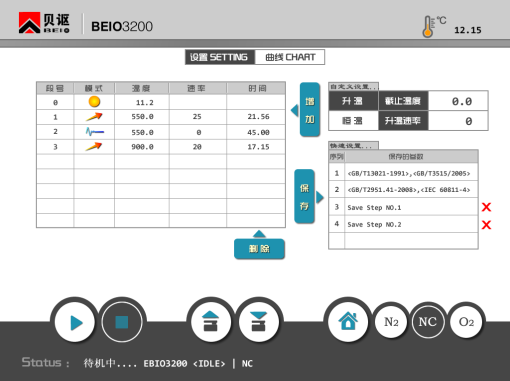This screenshot has height=381, width=510.
Task: Click the furnace raise icon with up arrow
Action: click(211, 322)
